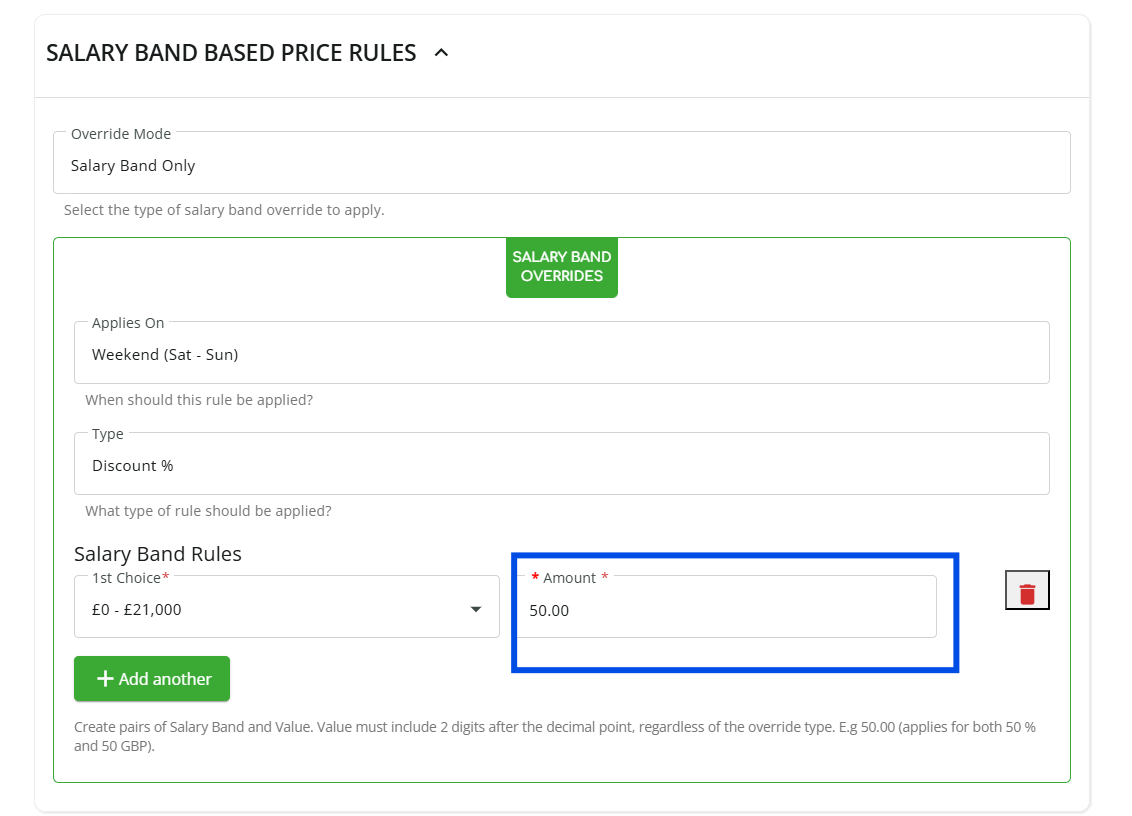
Task: Click the Override Mode field label
Action: pyautogui.click(x=121, y=134)
